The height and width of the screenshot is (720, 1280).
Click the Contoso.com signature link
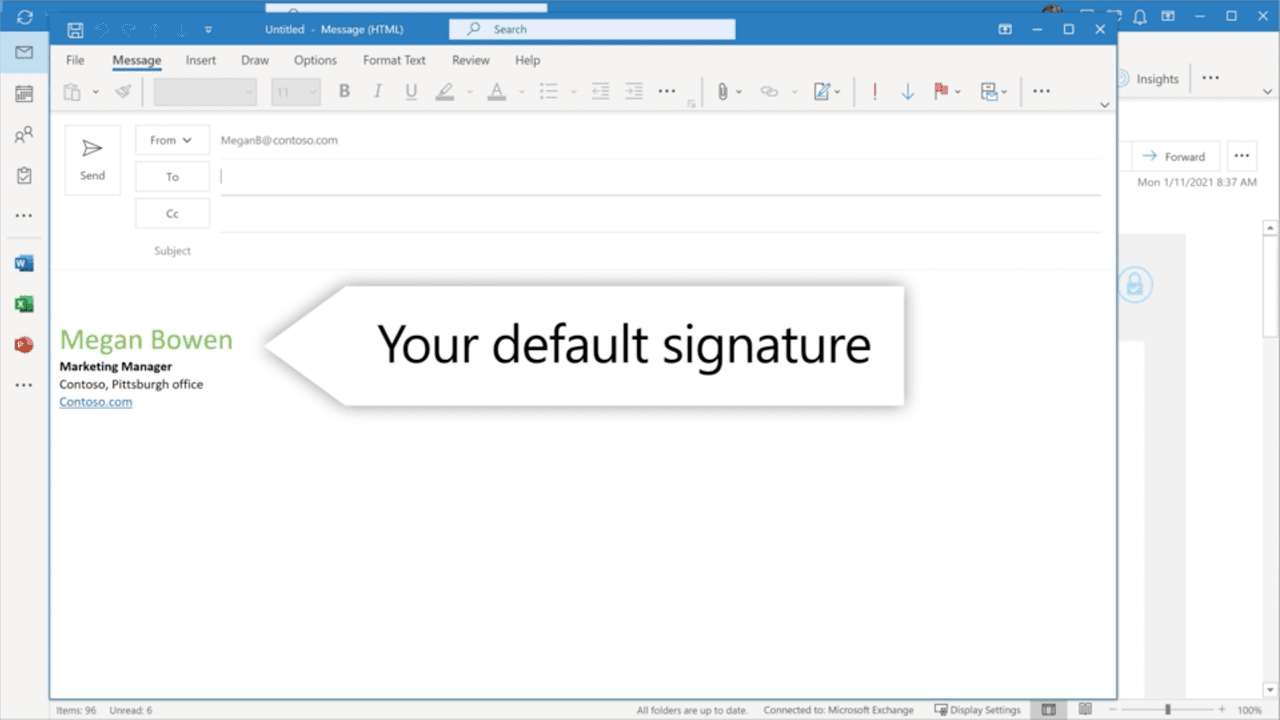pos(96,402)
